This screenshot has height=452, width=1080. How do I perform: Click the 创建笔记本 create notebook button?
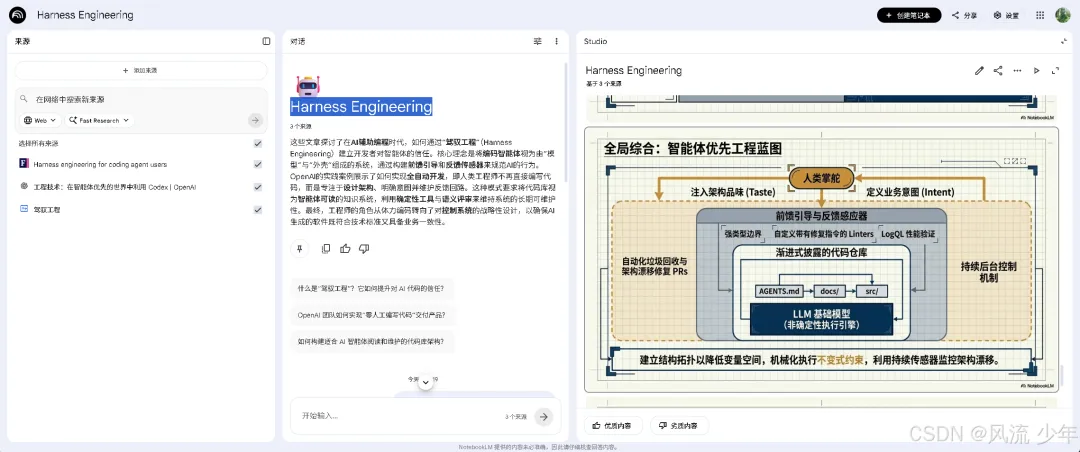(908, 15)
